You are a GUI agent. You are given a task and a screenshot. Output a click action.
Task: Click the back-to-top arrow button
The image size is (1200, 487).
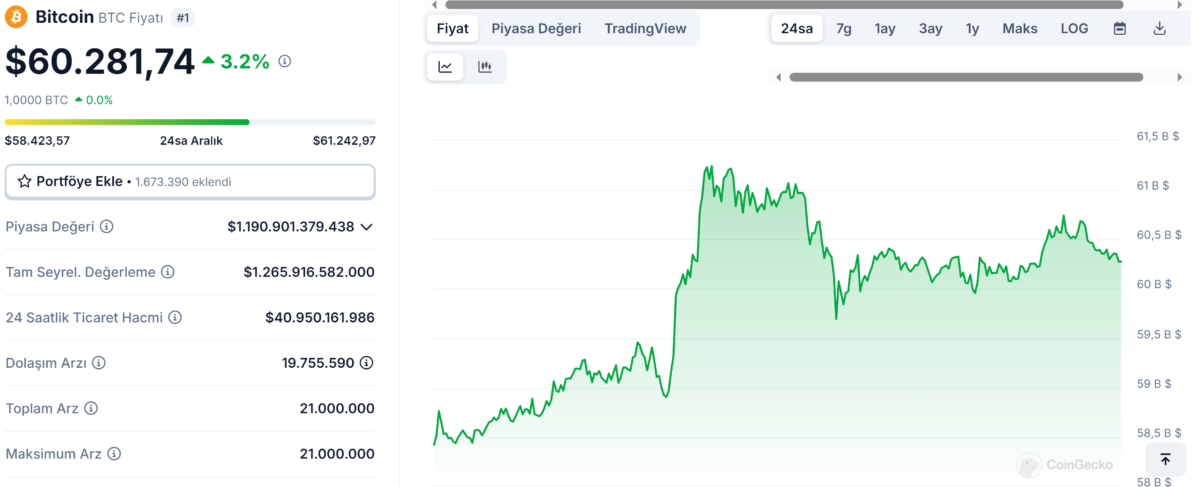pyautogui.click(x=1165, y=459)
